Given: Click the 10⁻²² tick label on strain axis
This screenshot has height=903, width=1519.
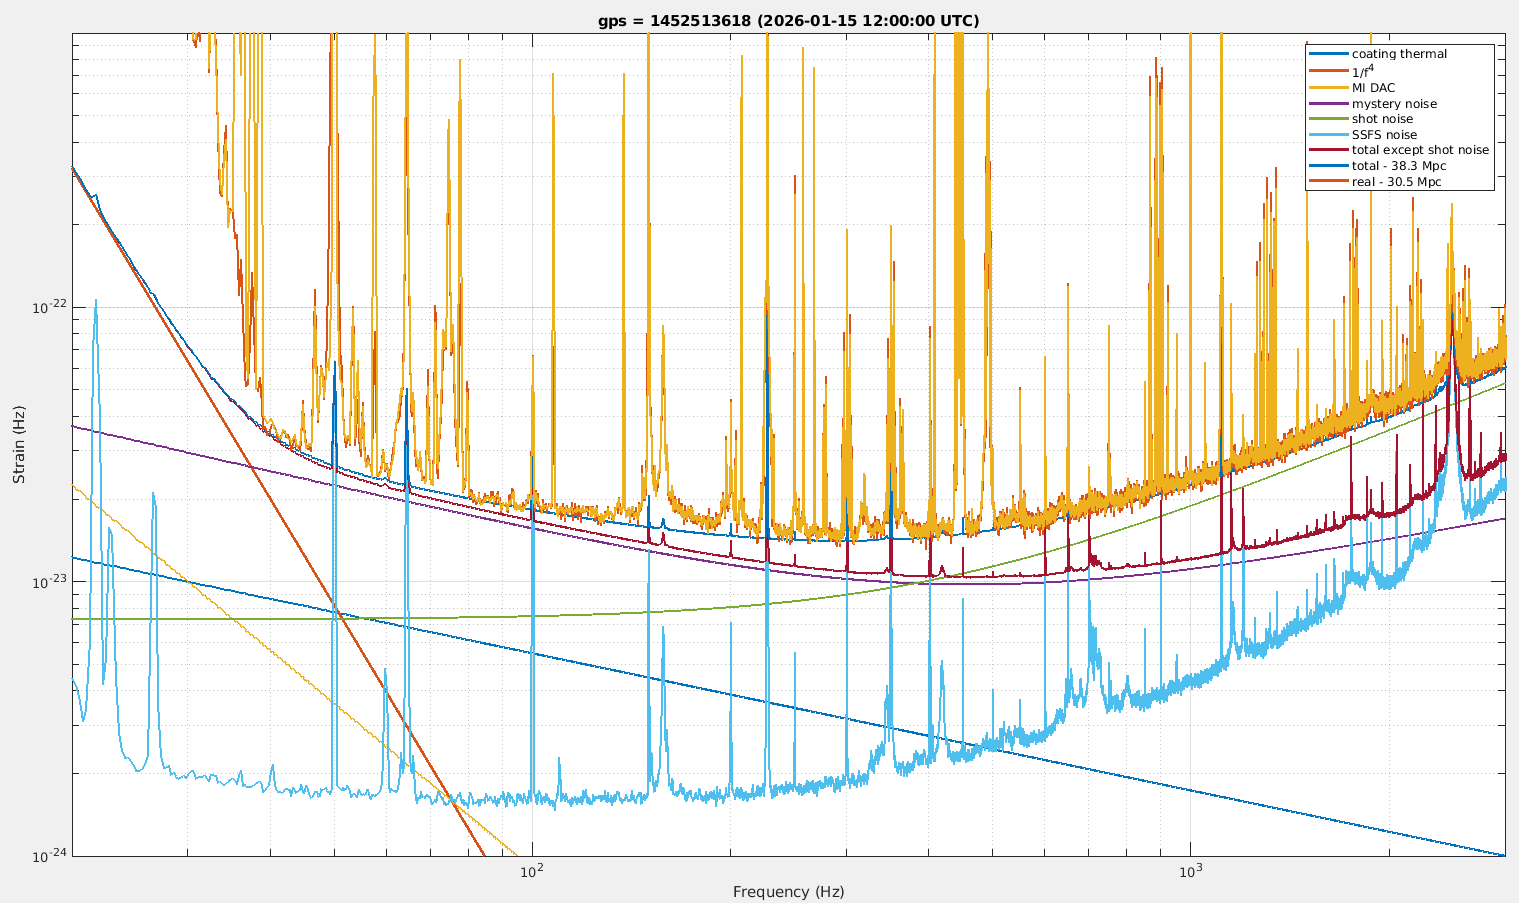Looking at the screenshot, I should click(50, 307).
